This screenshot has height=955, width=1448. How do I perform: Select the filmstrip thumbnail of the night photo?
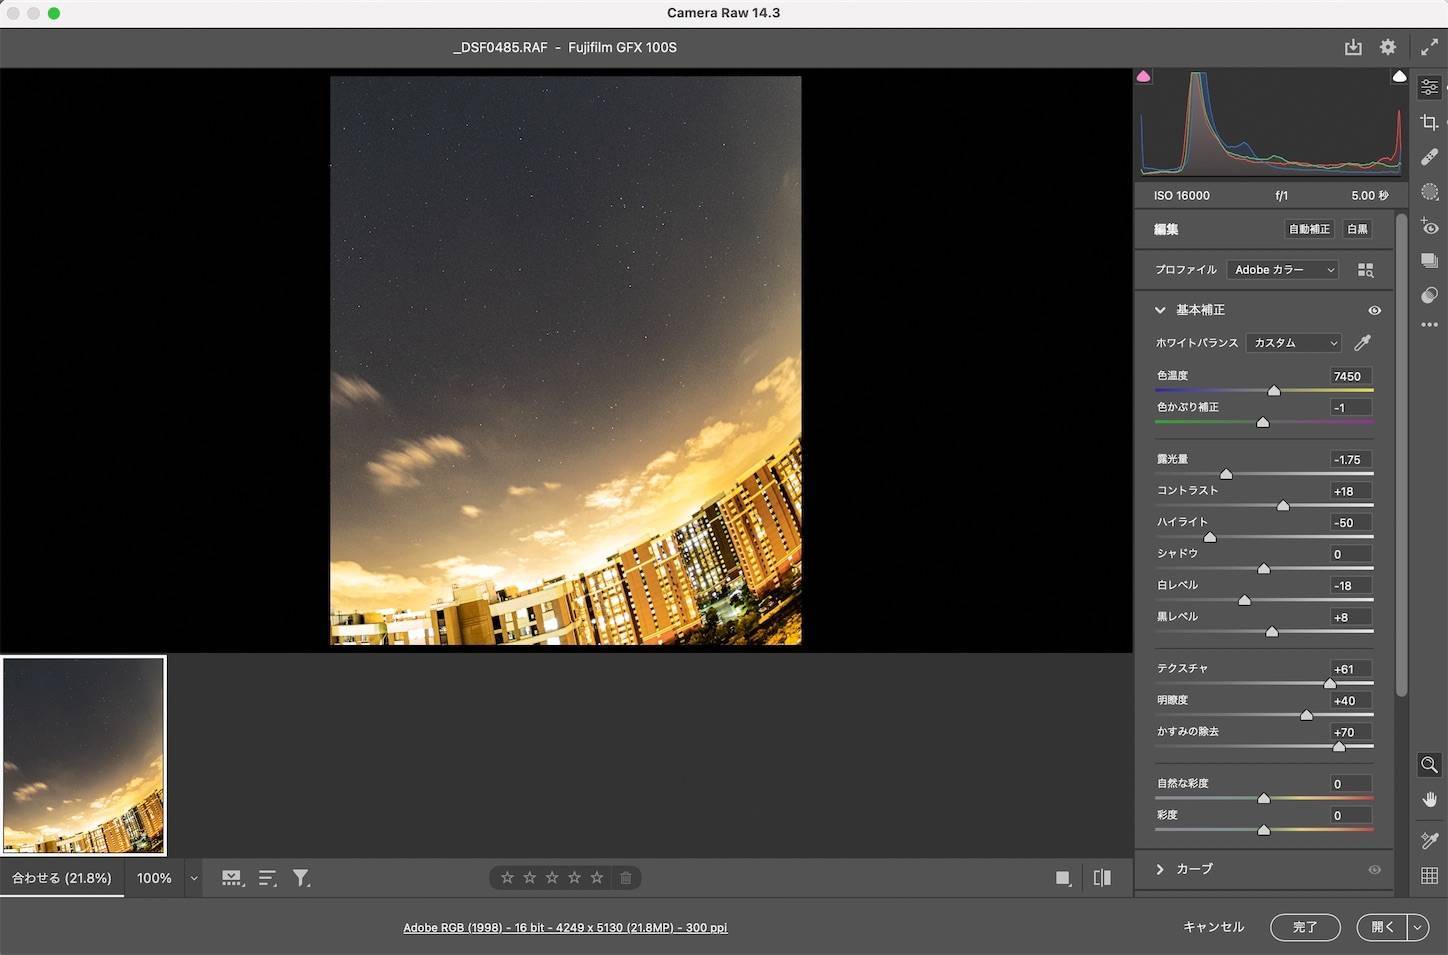click(x=84, y=756)
